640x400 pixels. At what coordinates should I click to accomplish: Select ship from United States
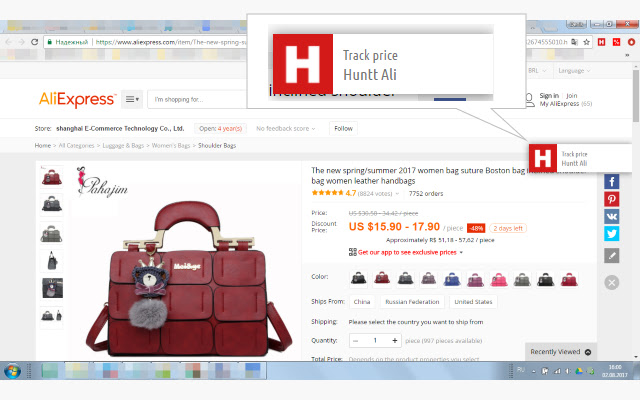[x=473, y=302]
